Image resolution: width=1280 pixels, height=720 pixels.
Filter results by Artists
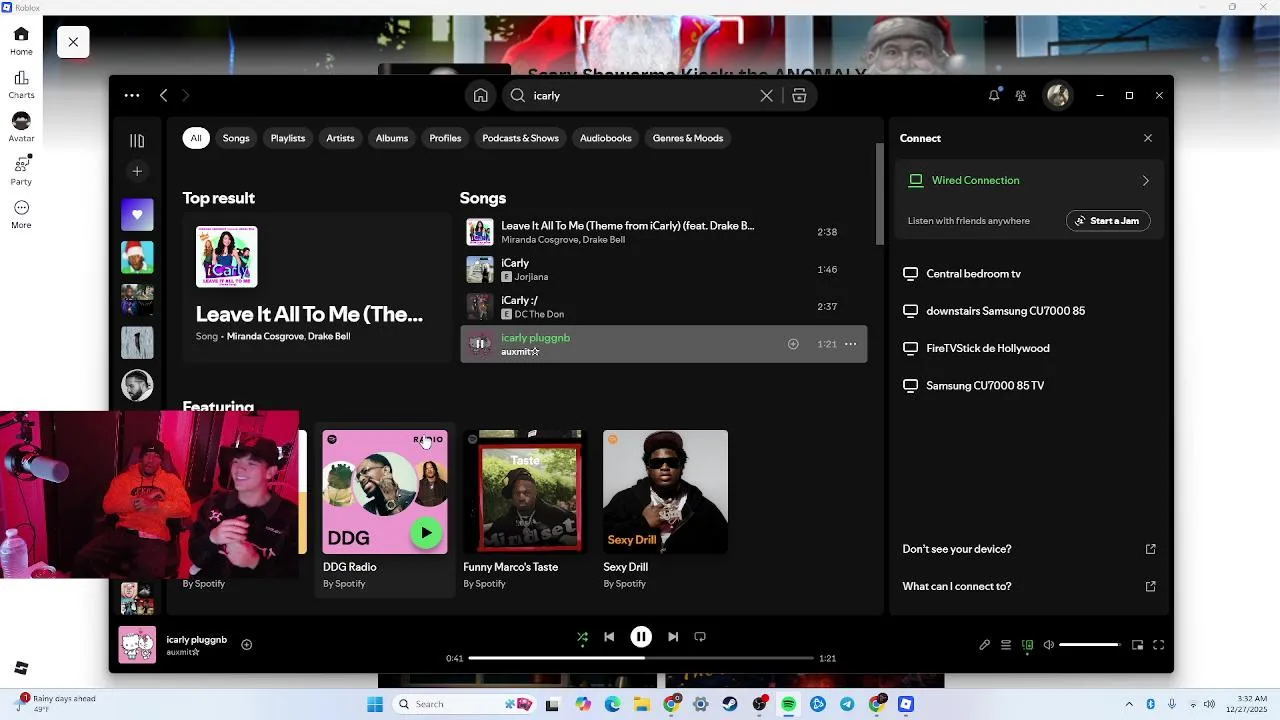[x=340, y=138]
